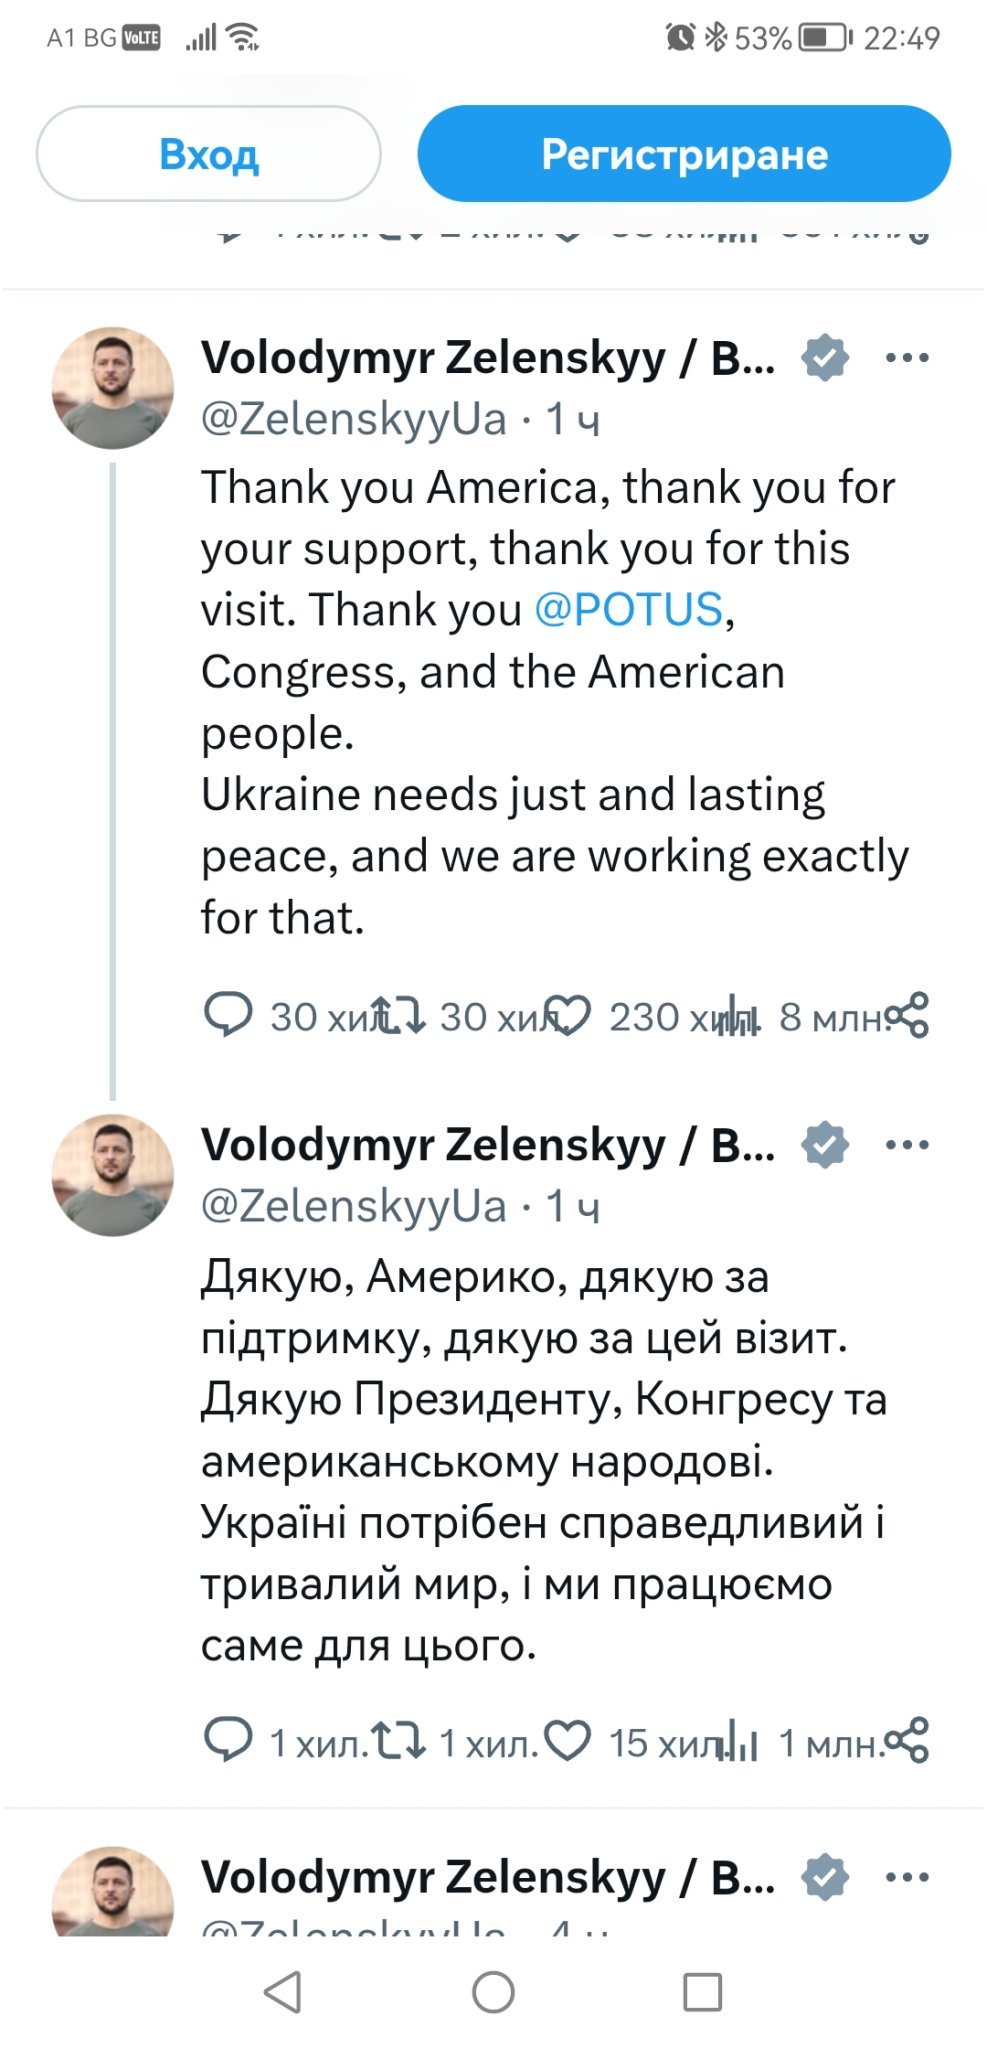
Task: Share the English "Thank you America" tweet
Action: coord(908,1015)
